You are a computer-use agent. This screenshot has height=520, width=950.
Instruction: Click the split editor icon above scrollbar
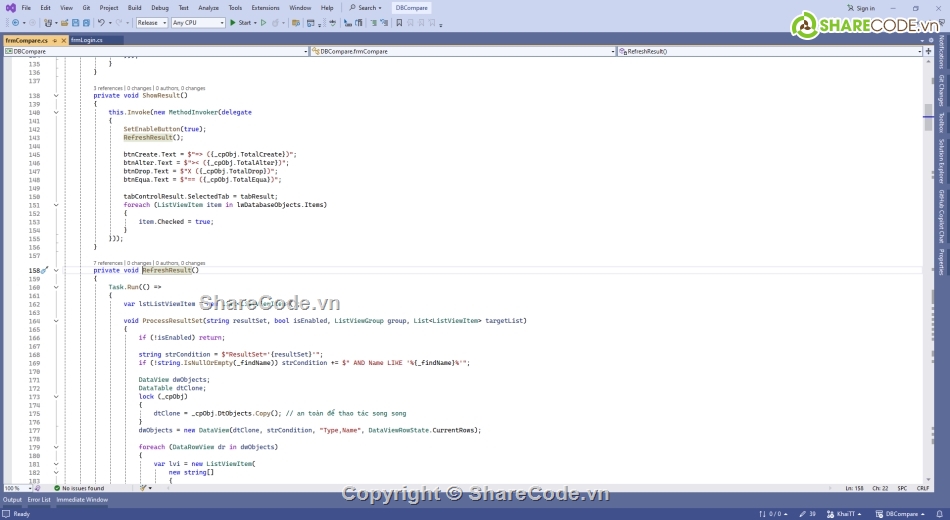tap(928, 52)
